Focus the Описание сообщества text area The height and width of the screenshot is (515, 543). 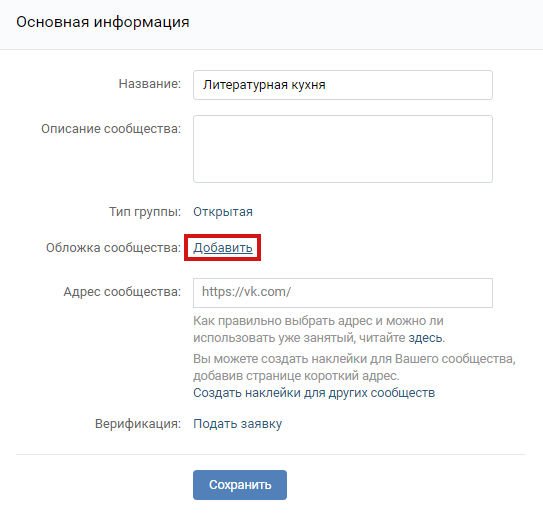click(x=343, y=149)
